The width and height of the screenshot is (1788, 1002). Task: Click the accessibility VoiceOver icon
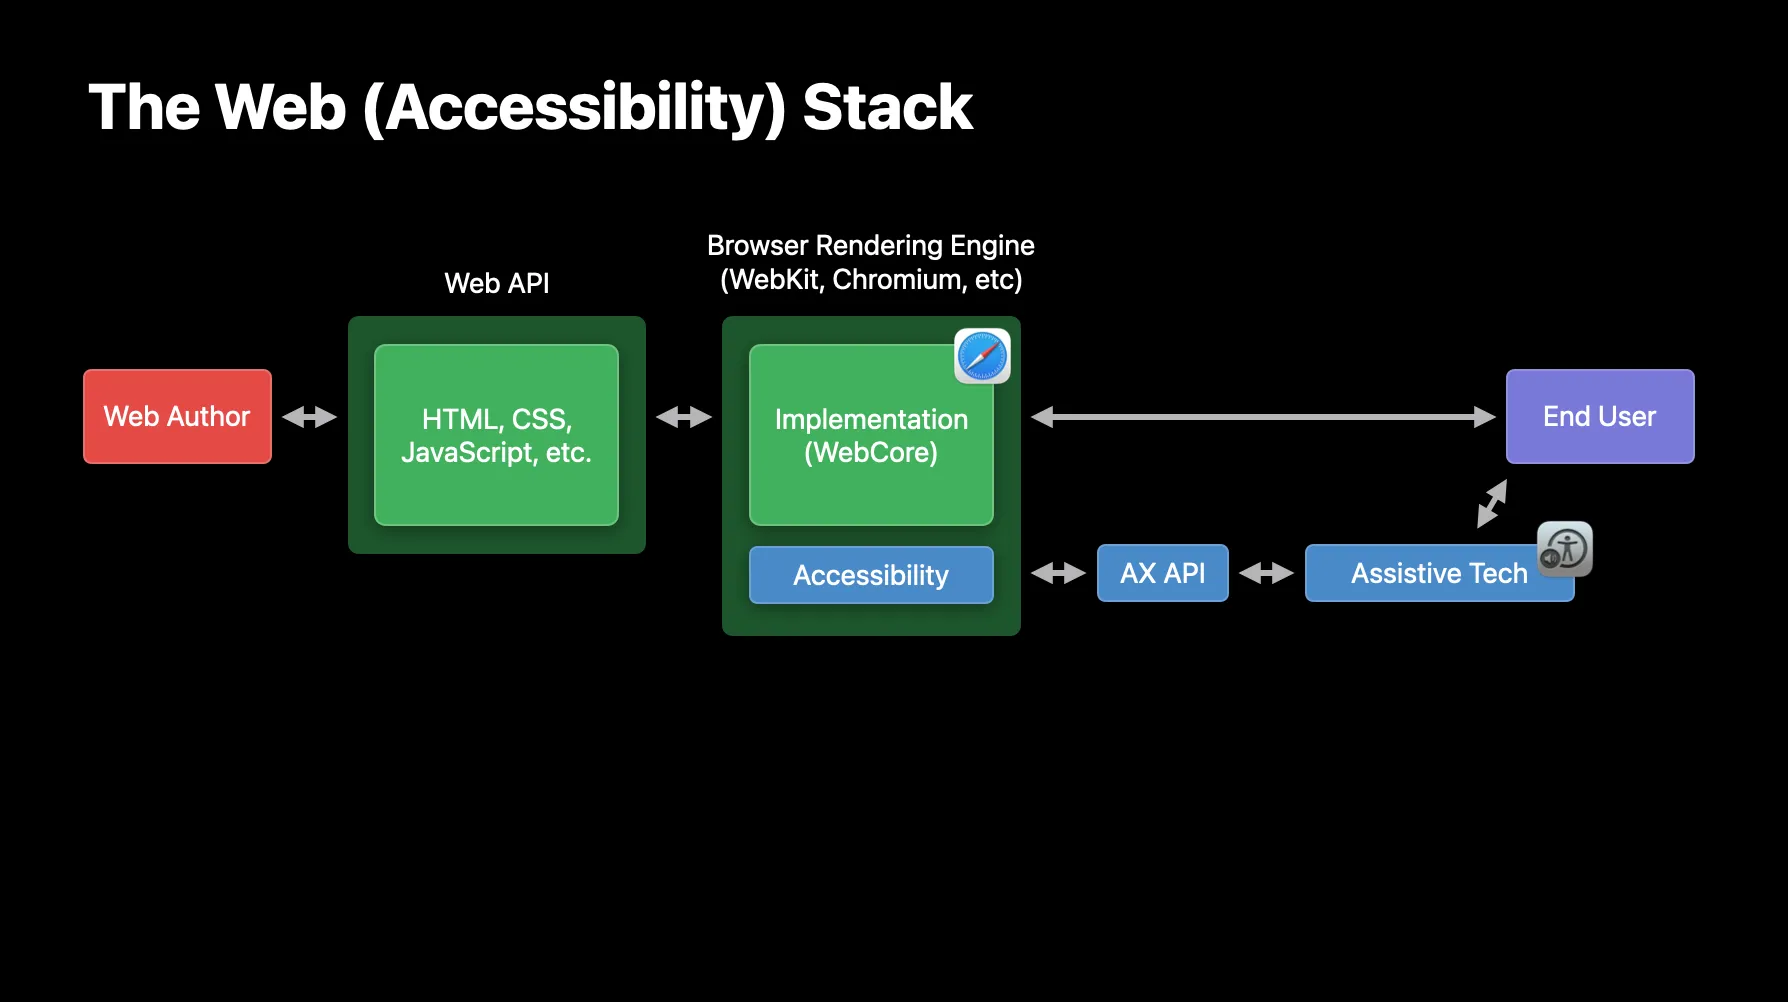tap(1565, 549)
